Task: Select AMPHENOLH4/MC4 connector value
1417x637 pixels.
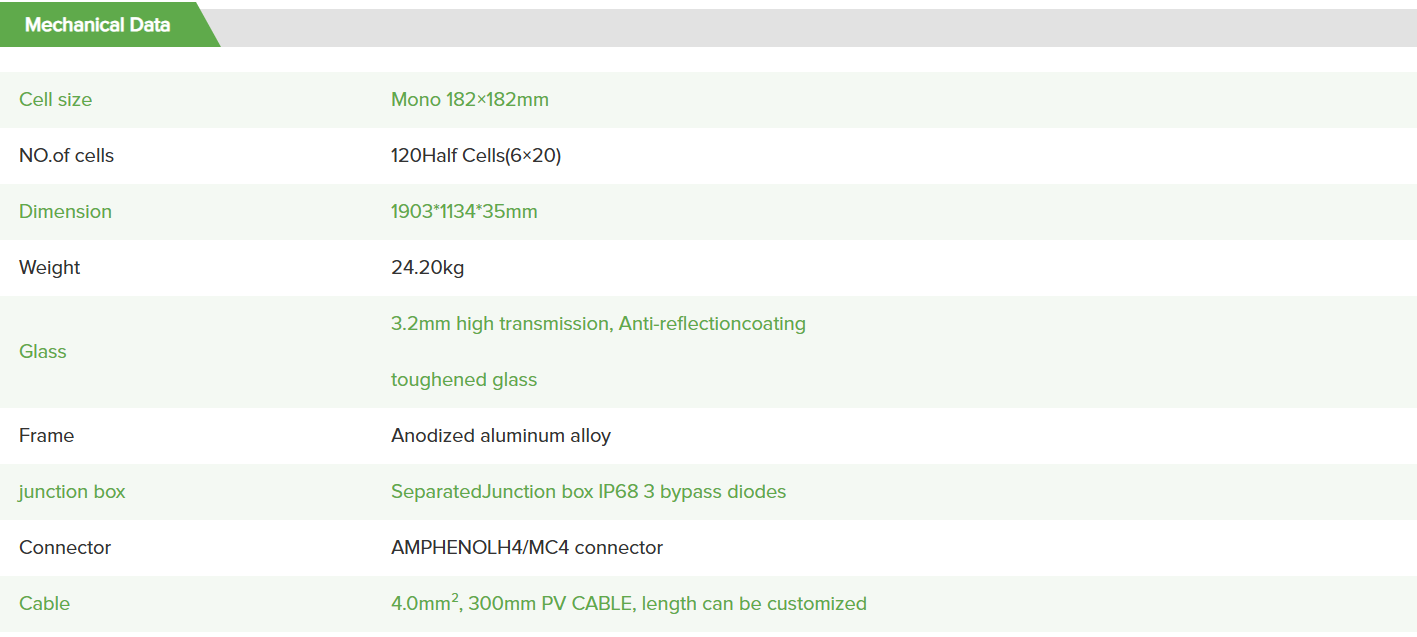Action: coord(527,548)
